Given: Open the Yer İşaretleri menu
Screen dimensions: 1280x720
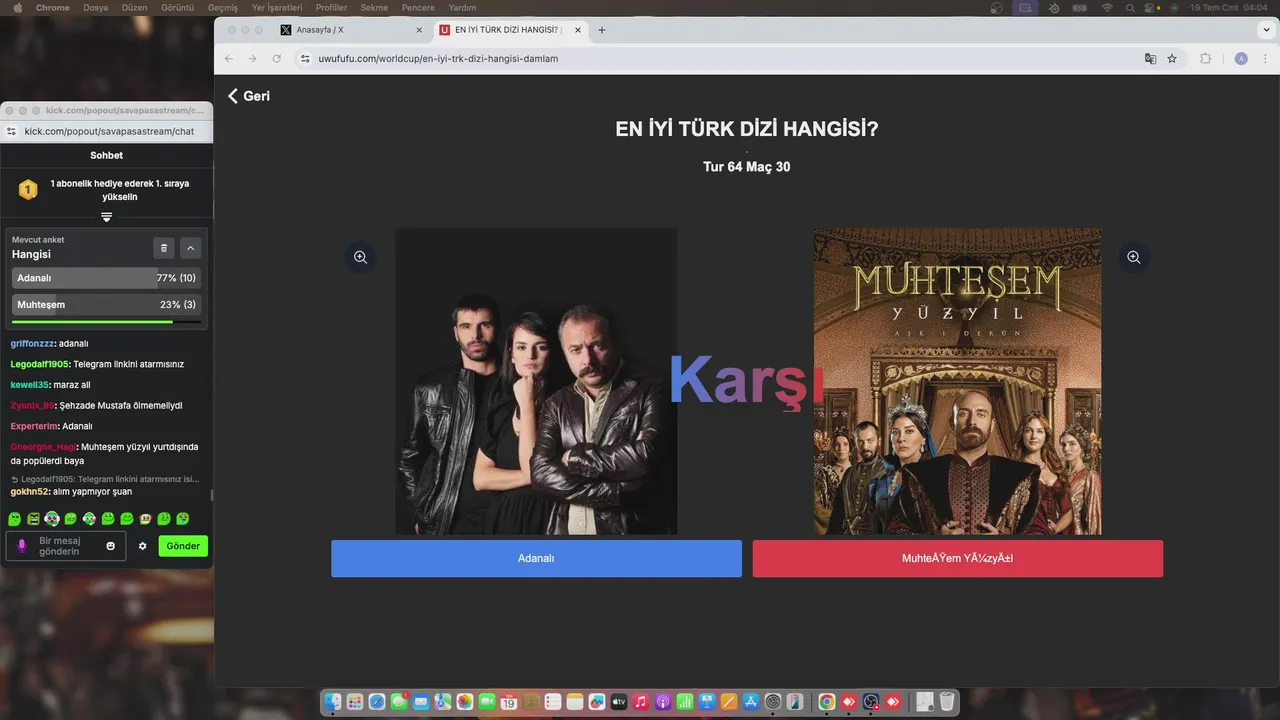Looking at the screenshot, I should coord(277,7).
